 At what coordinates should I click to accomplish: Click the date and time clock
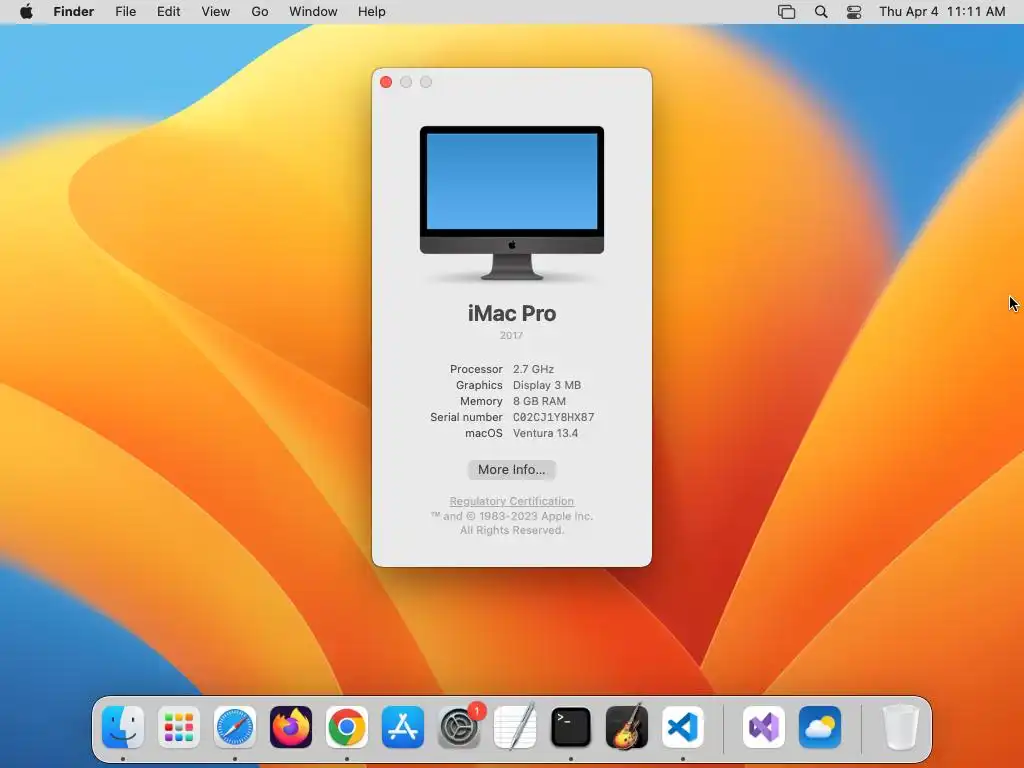(942, 12)
